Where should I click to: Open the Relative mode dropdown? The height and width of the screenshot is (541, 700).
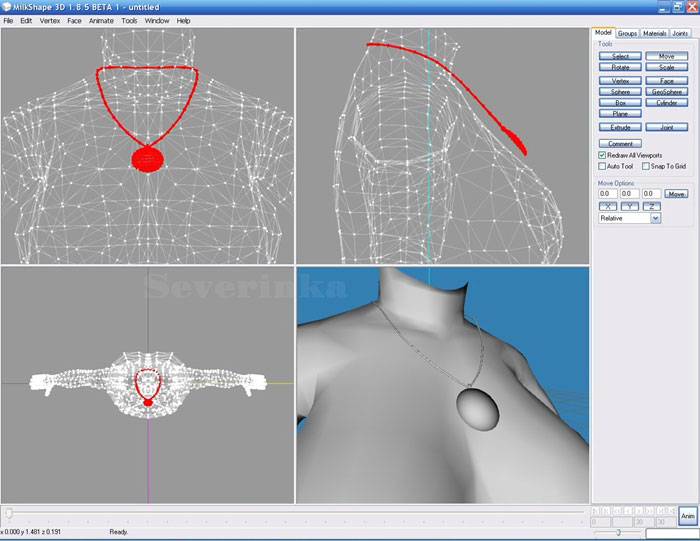pos(655,217)
